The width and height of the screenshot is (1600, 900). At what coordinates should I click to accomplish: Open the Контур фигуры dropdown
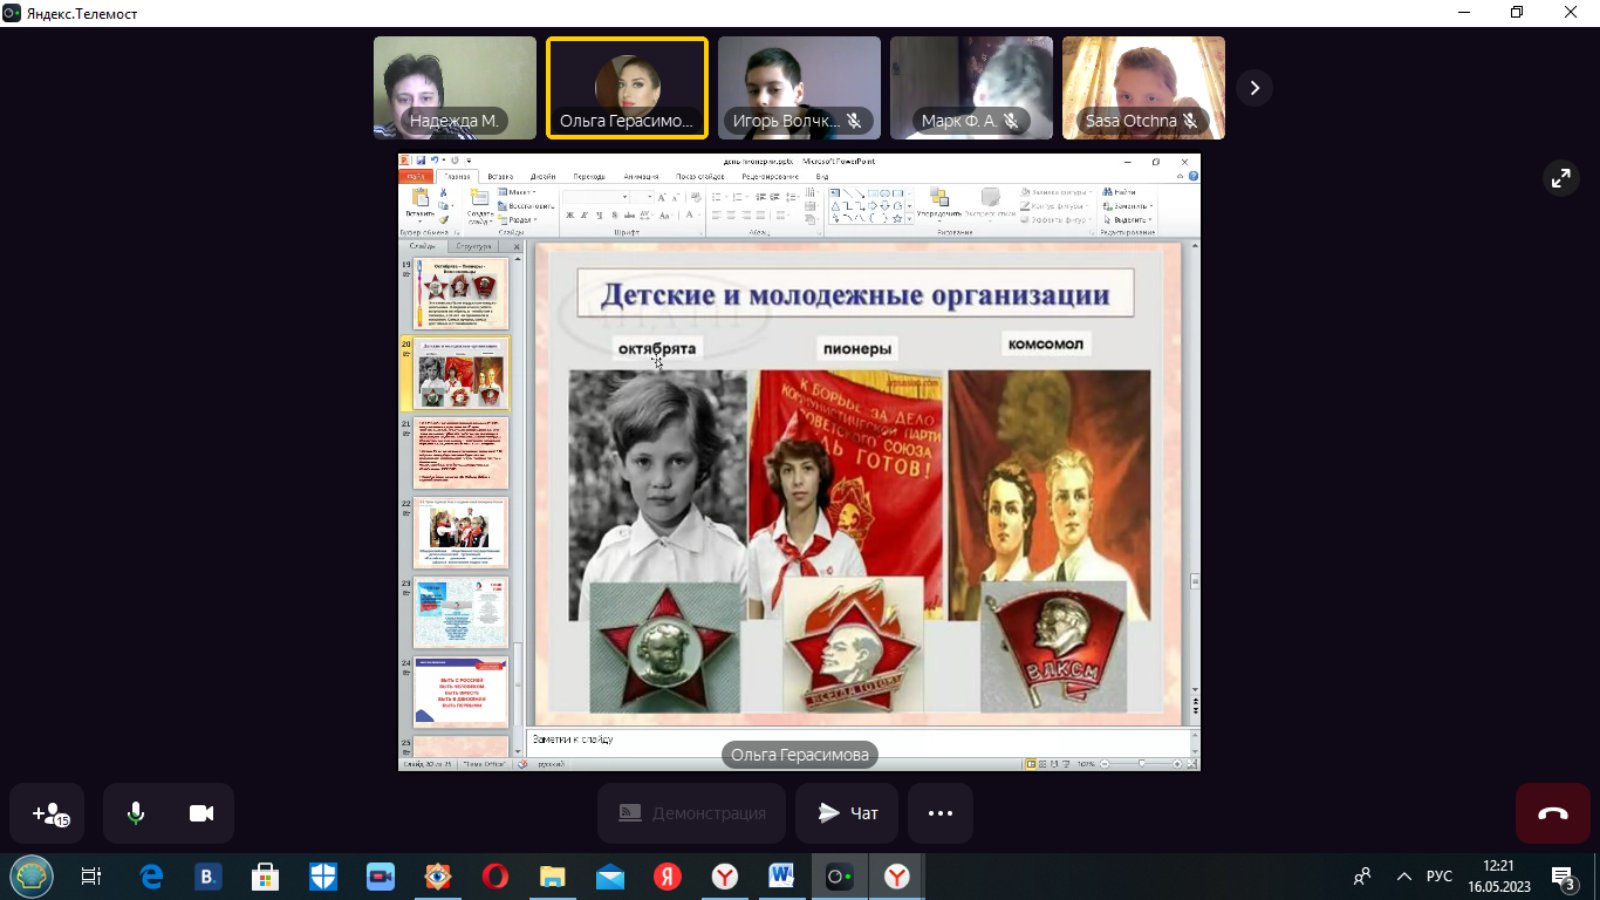coord(1054,206)
